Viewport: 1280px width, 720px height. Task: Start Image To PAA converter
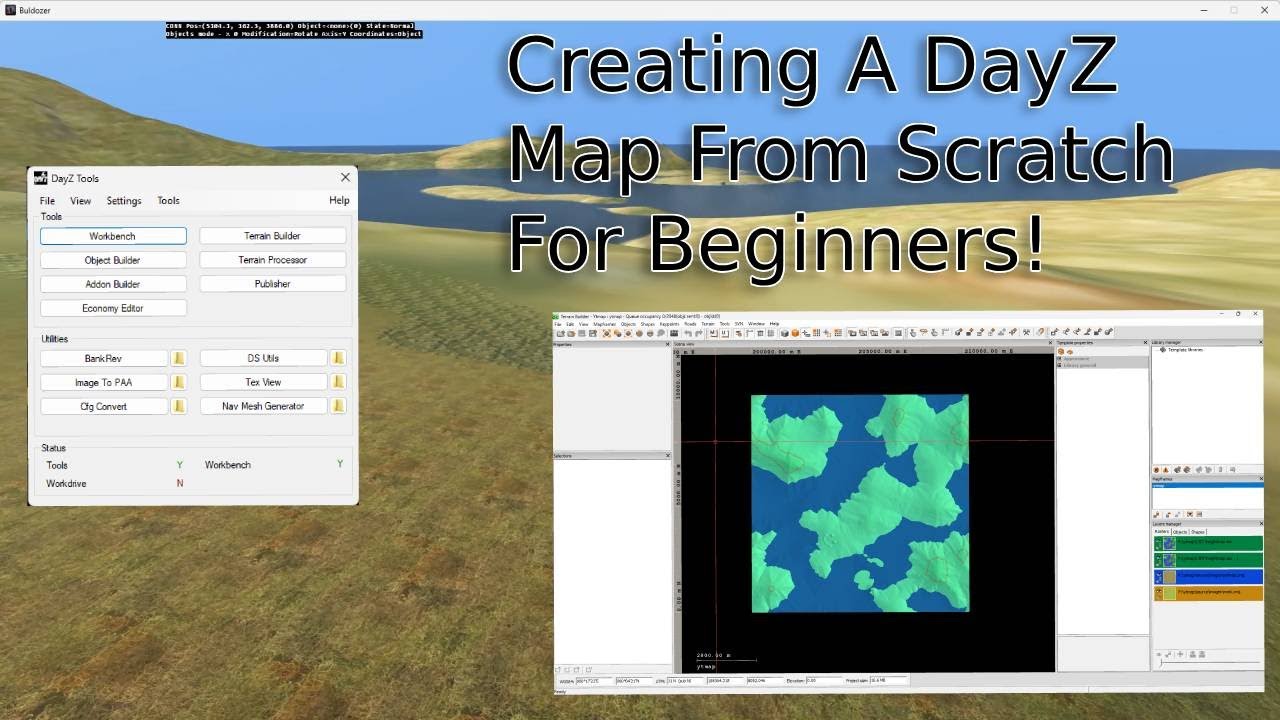click(105, 382)
